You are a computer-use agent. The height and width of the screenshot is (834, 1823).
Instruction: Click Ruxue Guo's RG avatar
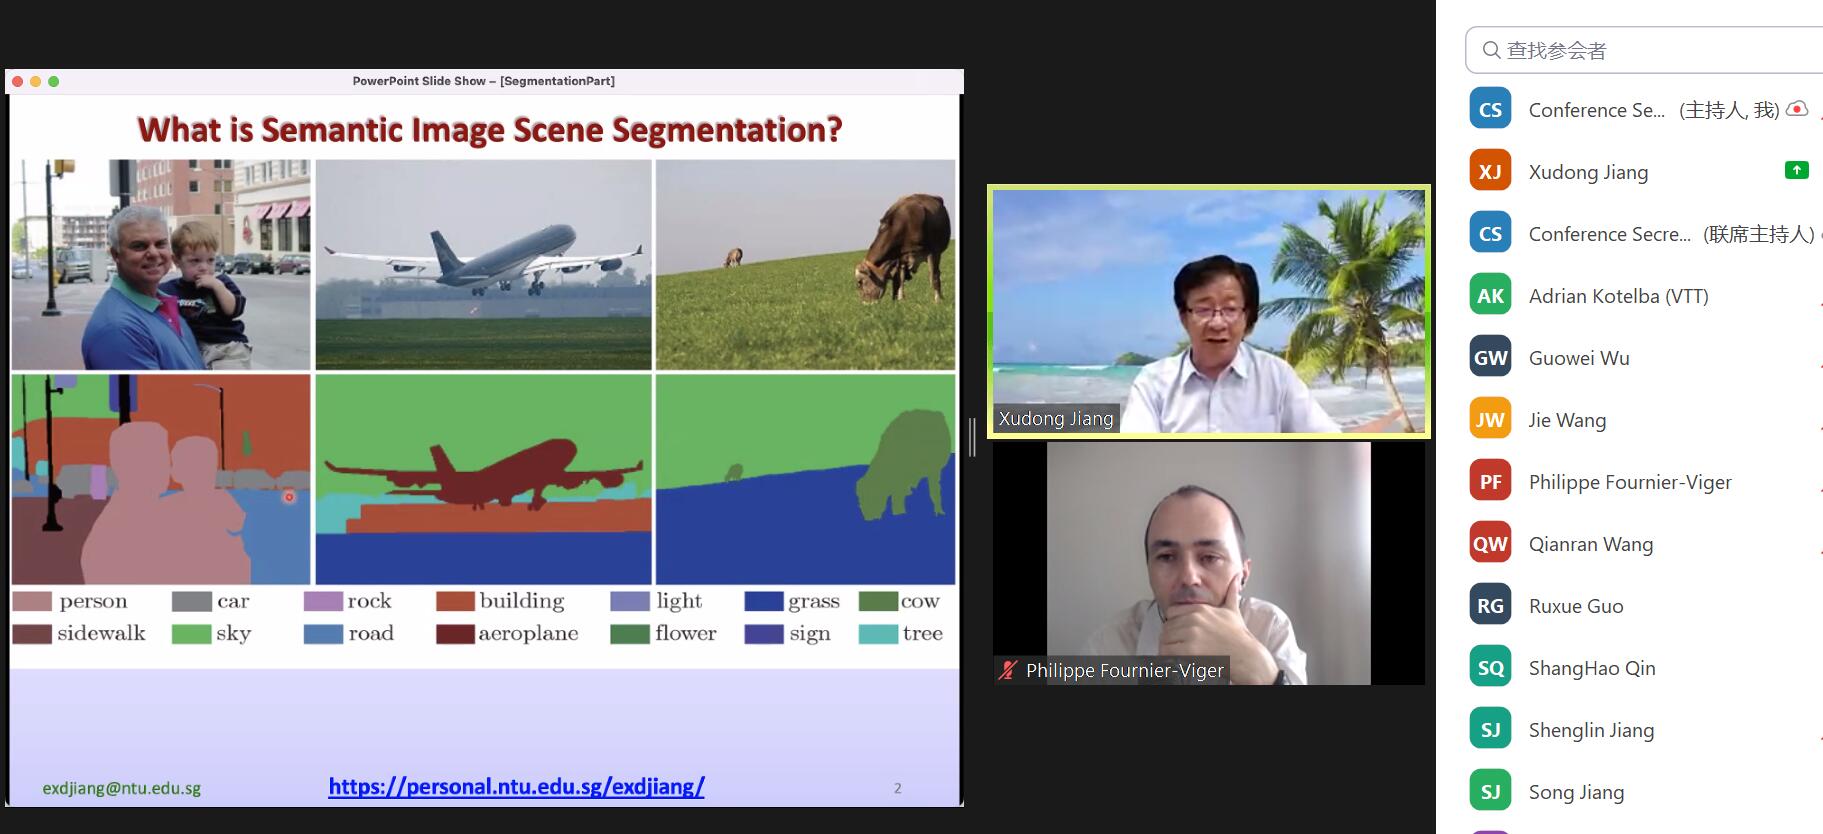pyautogui.click(x=1490, y=605)
